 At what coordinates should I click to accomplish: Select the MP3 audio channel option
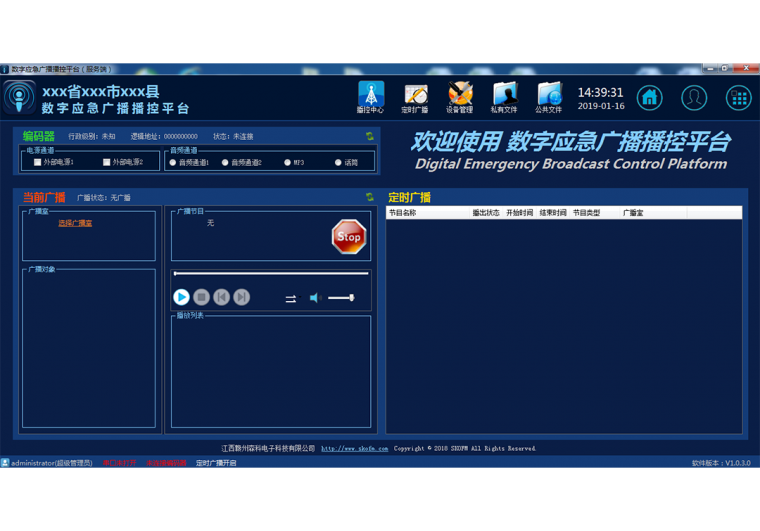click(x=287, y=162)
